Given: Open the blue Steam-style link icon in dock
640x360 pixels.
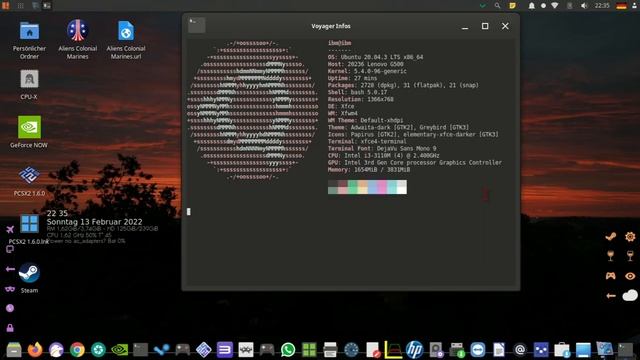Looking at the screenshot, I should click(x=162, y=350).
